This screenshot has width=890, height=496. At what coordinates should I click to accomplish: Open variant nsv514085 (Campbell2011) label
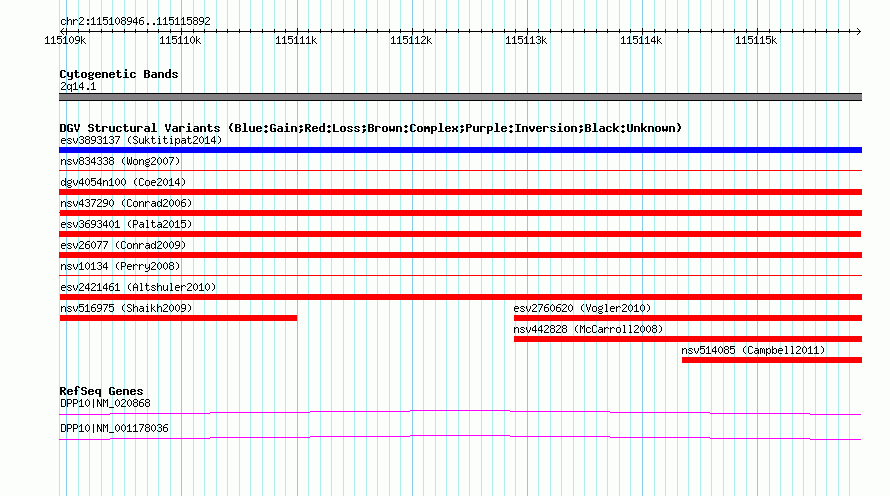pyautogui.click(x=753, y=350)
